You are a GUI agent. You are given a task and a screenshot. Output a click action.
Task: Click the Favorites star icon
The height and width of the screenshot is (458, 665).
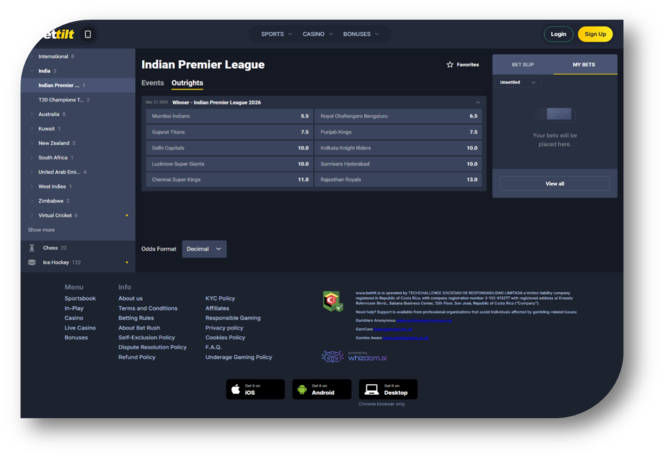pyautogui.click(x=450, y=64)
